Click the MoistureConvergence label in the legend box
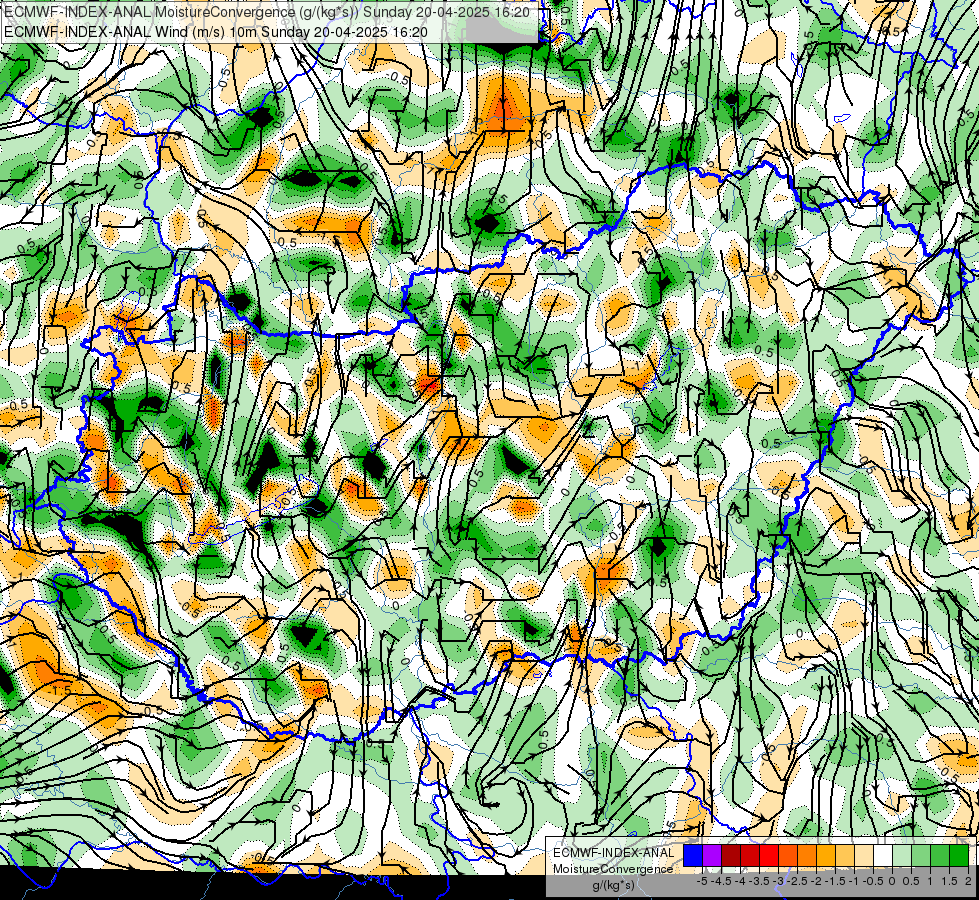The width and height of the screenshot is (979, 900). (x=613, y=869)
